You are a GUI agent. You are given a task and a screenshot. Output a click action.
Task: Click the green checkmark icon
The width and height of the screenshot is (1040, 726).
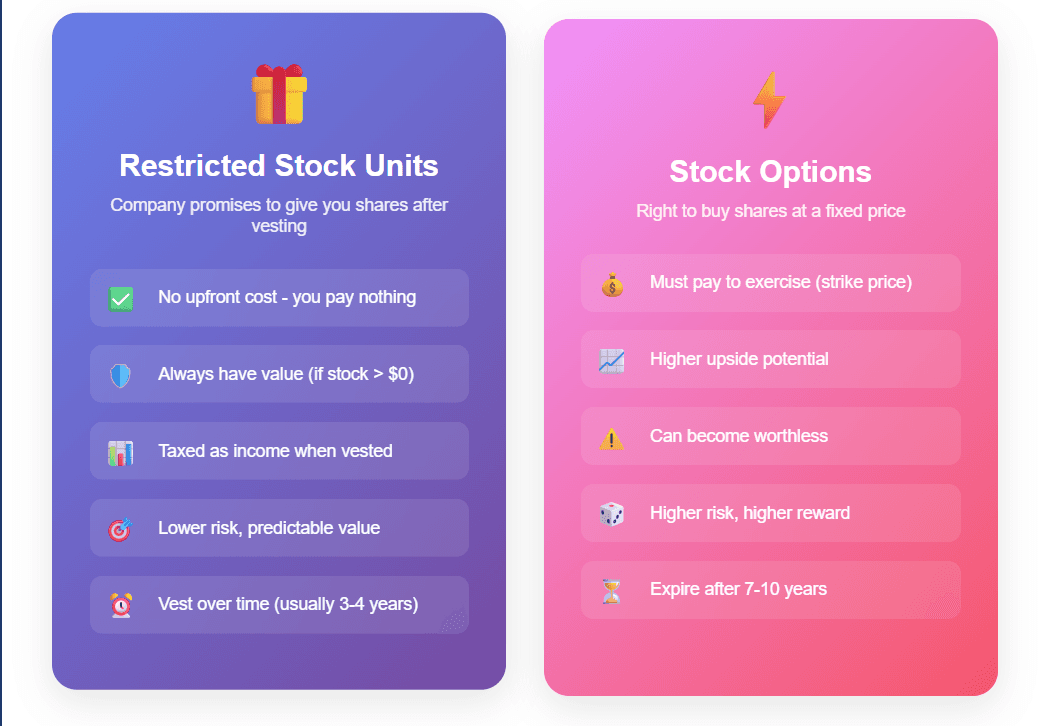click(121, 298)
